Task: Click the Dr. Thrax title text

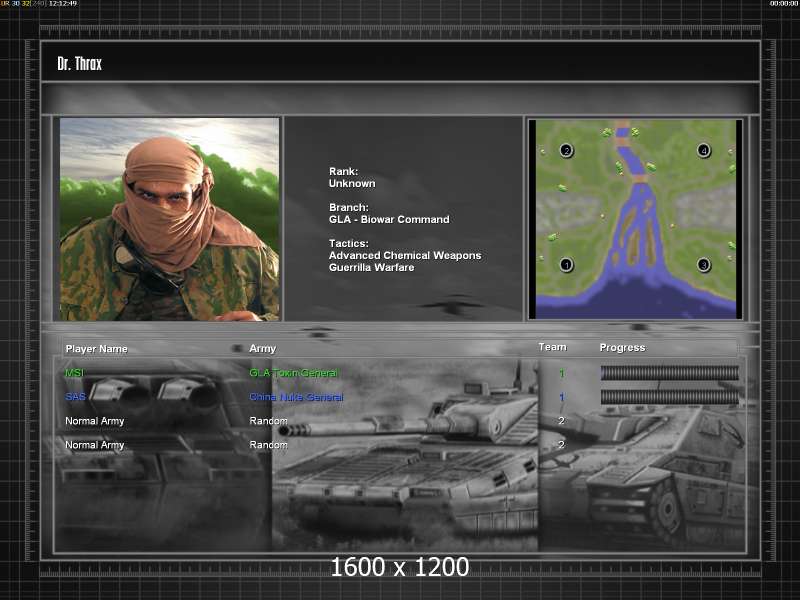Action: click(80, 64)
